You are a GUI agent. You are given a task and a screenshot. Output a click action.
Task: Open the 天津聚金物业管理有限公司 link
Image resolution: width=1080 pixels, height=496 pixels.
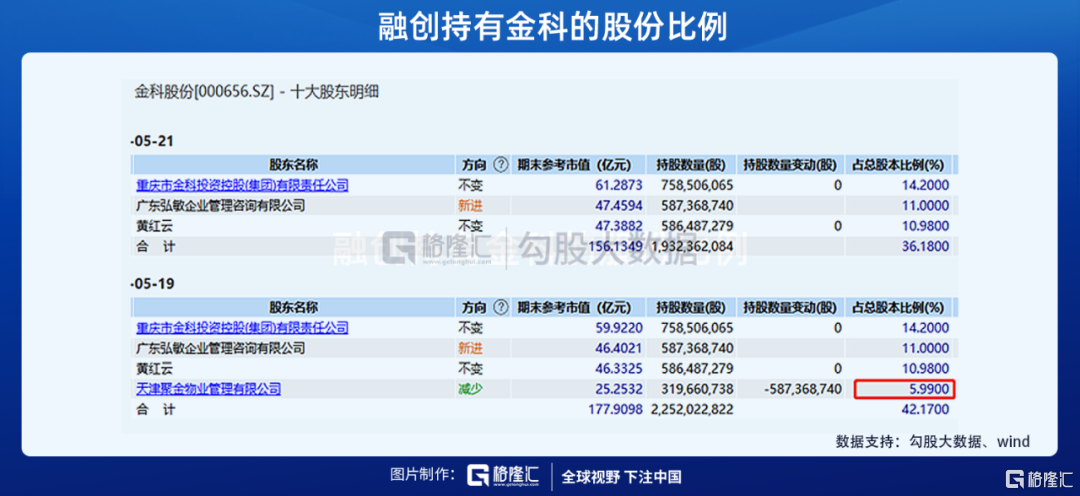pos(208,389)
